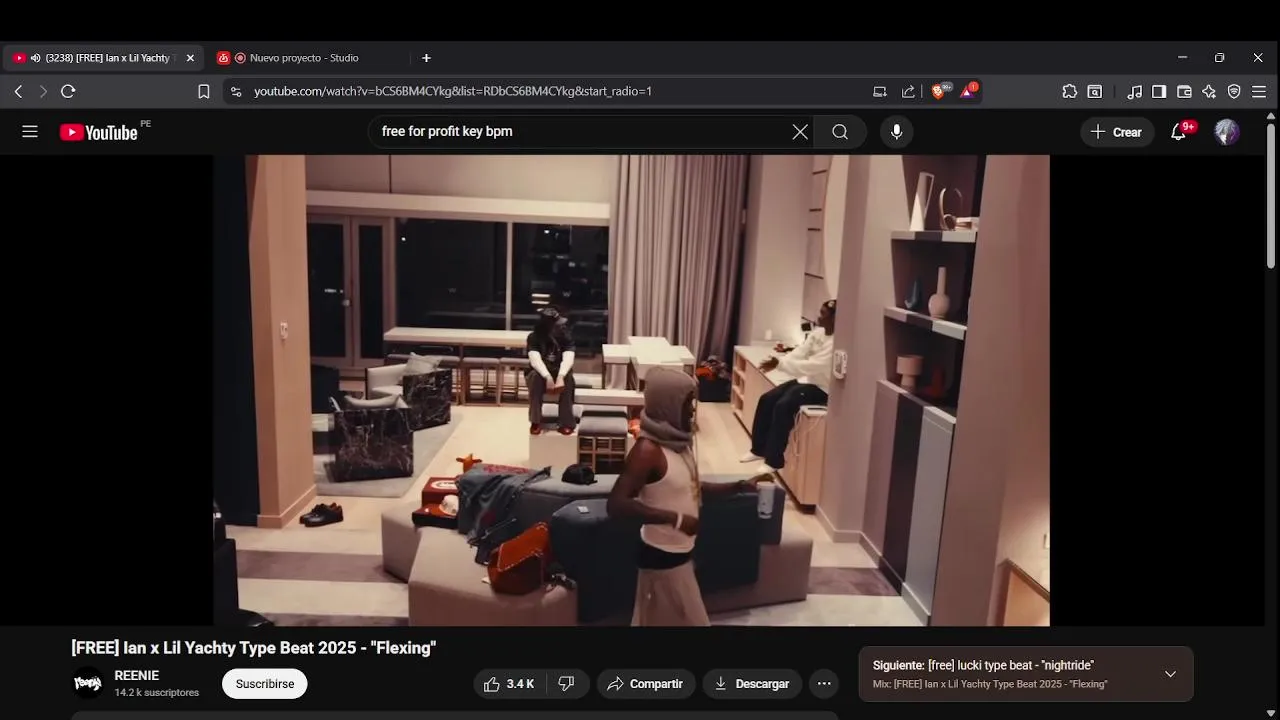Click the scrollbar down arrow

point(1271,712)
